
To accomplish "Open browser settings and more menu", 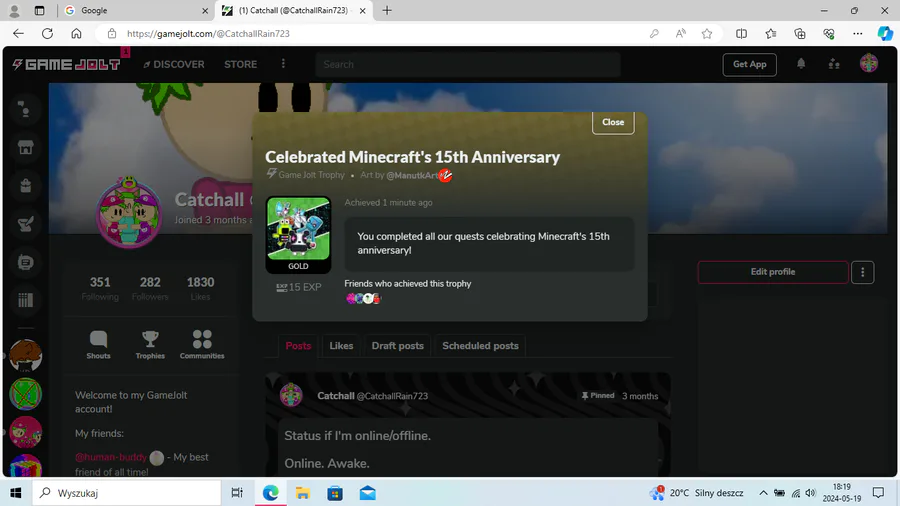I will point(858,33).
